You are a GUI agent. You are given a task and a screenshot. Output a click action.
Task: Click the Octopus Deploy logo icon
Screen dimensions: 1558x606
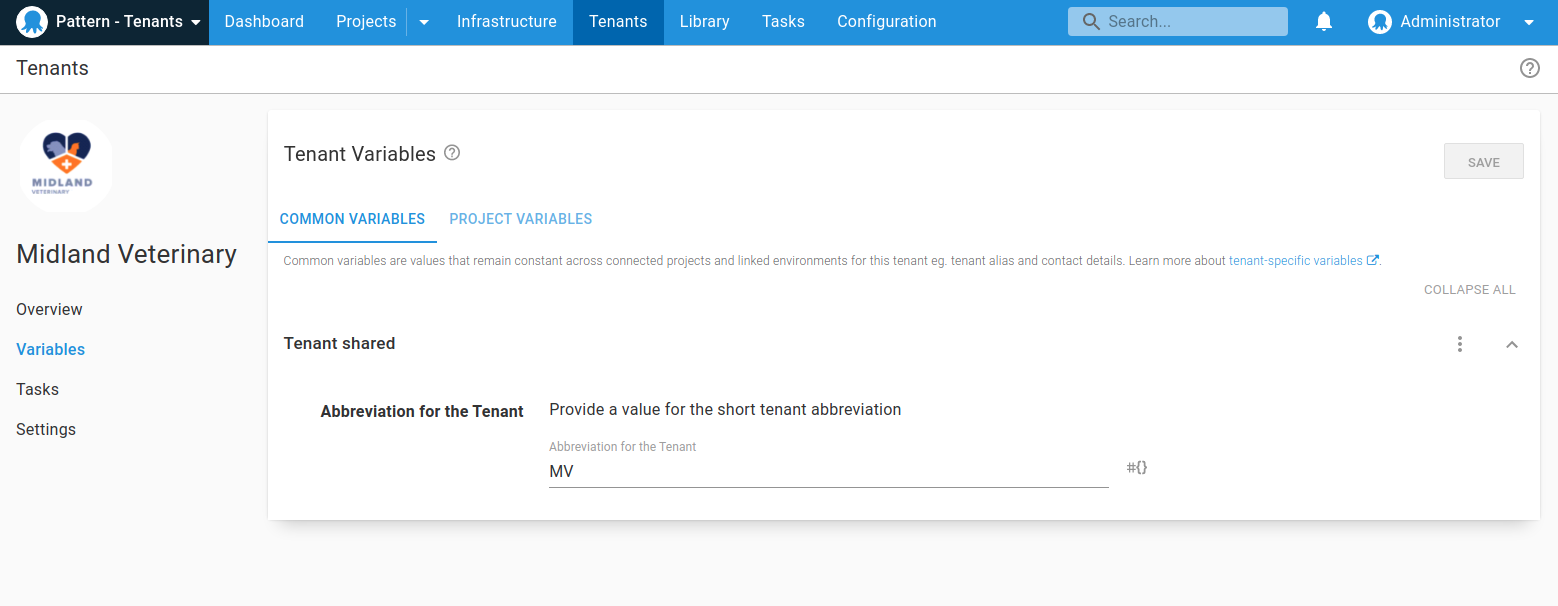[32, 22]
